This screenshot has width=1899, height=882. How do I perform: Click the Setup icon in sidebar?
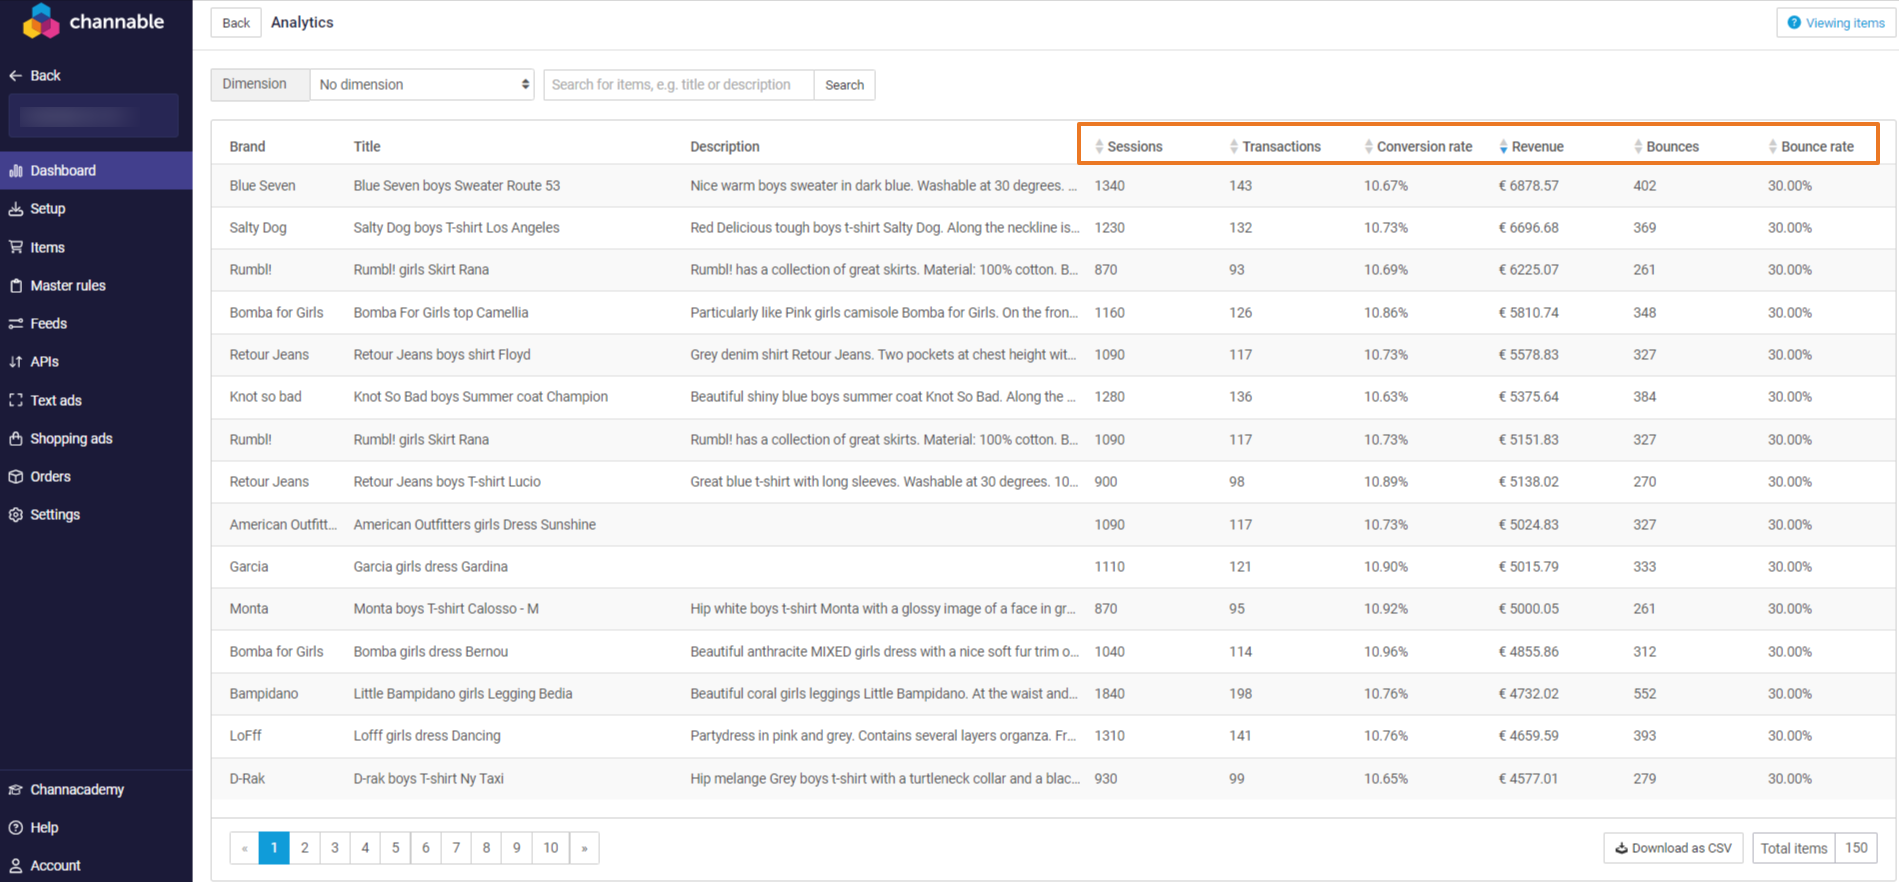pos(16,209)
